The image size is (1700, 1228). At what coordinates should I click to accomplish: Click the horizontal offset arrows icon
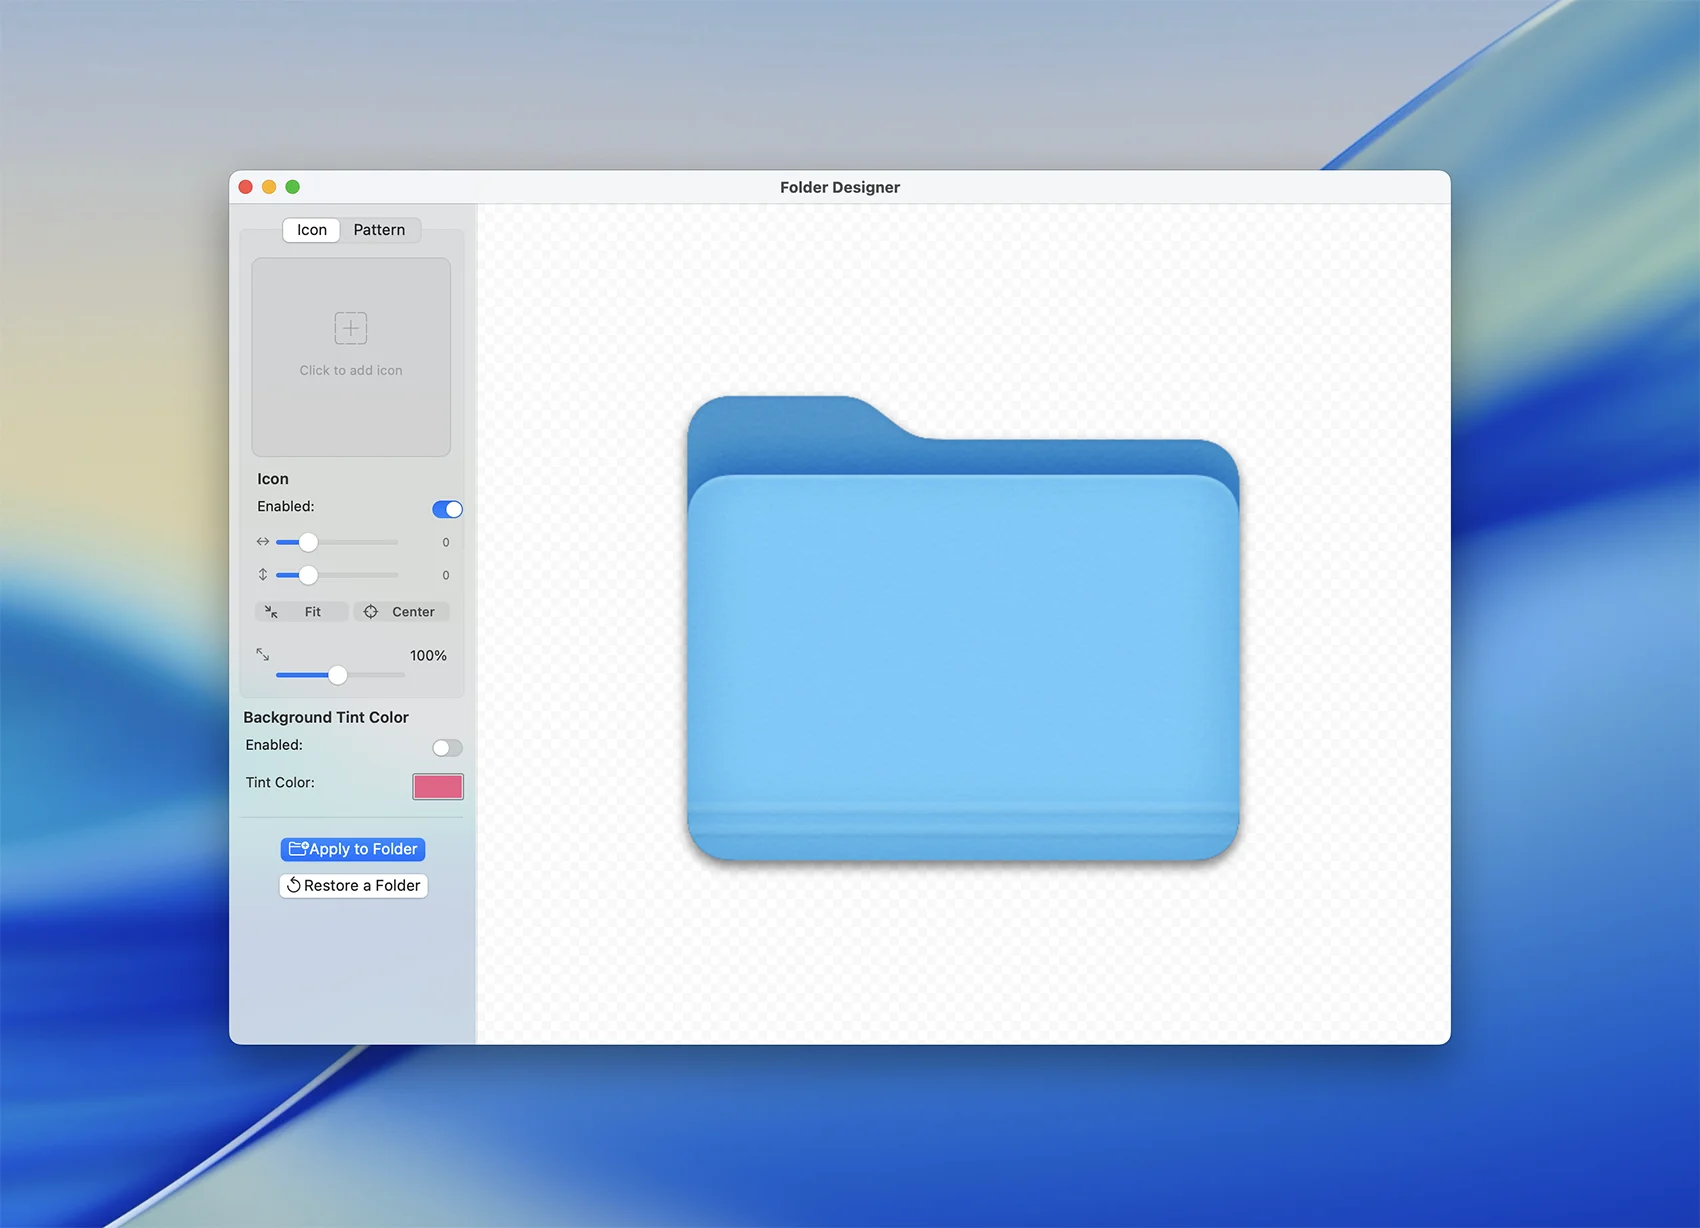coord(263,542)
